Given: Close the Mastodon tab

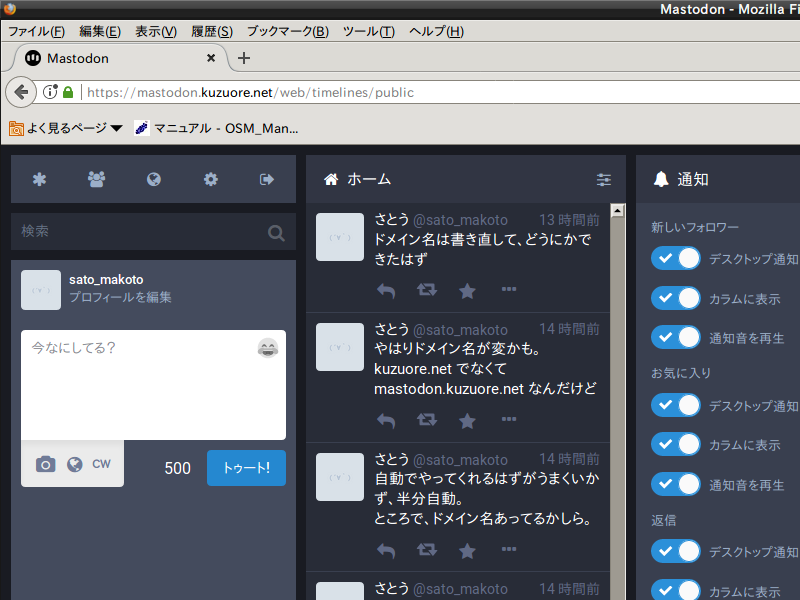Looking at the screenshot, I should 211,58.
